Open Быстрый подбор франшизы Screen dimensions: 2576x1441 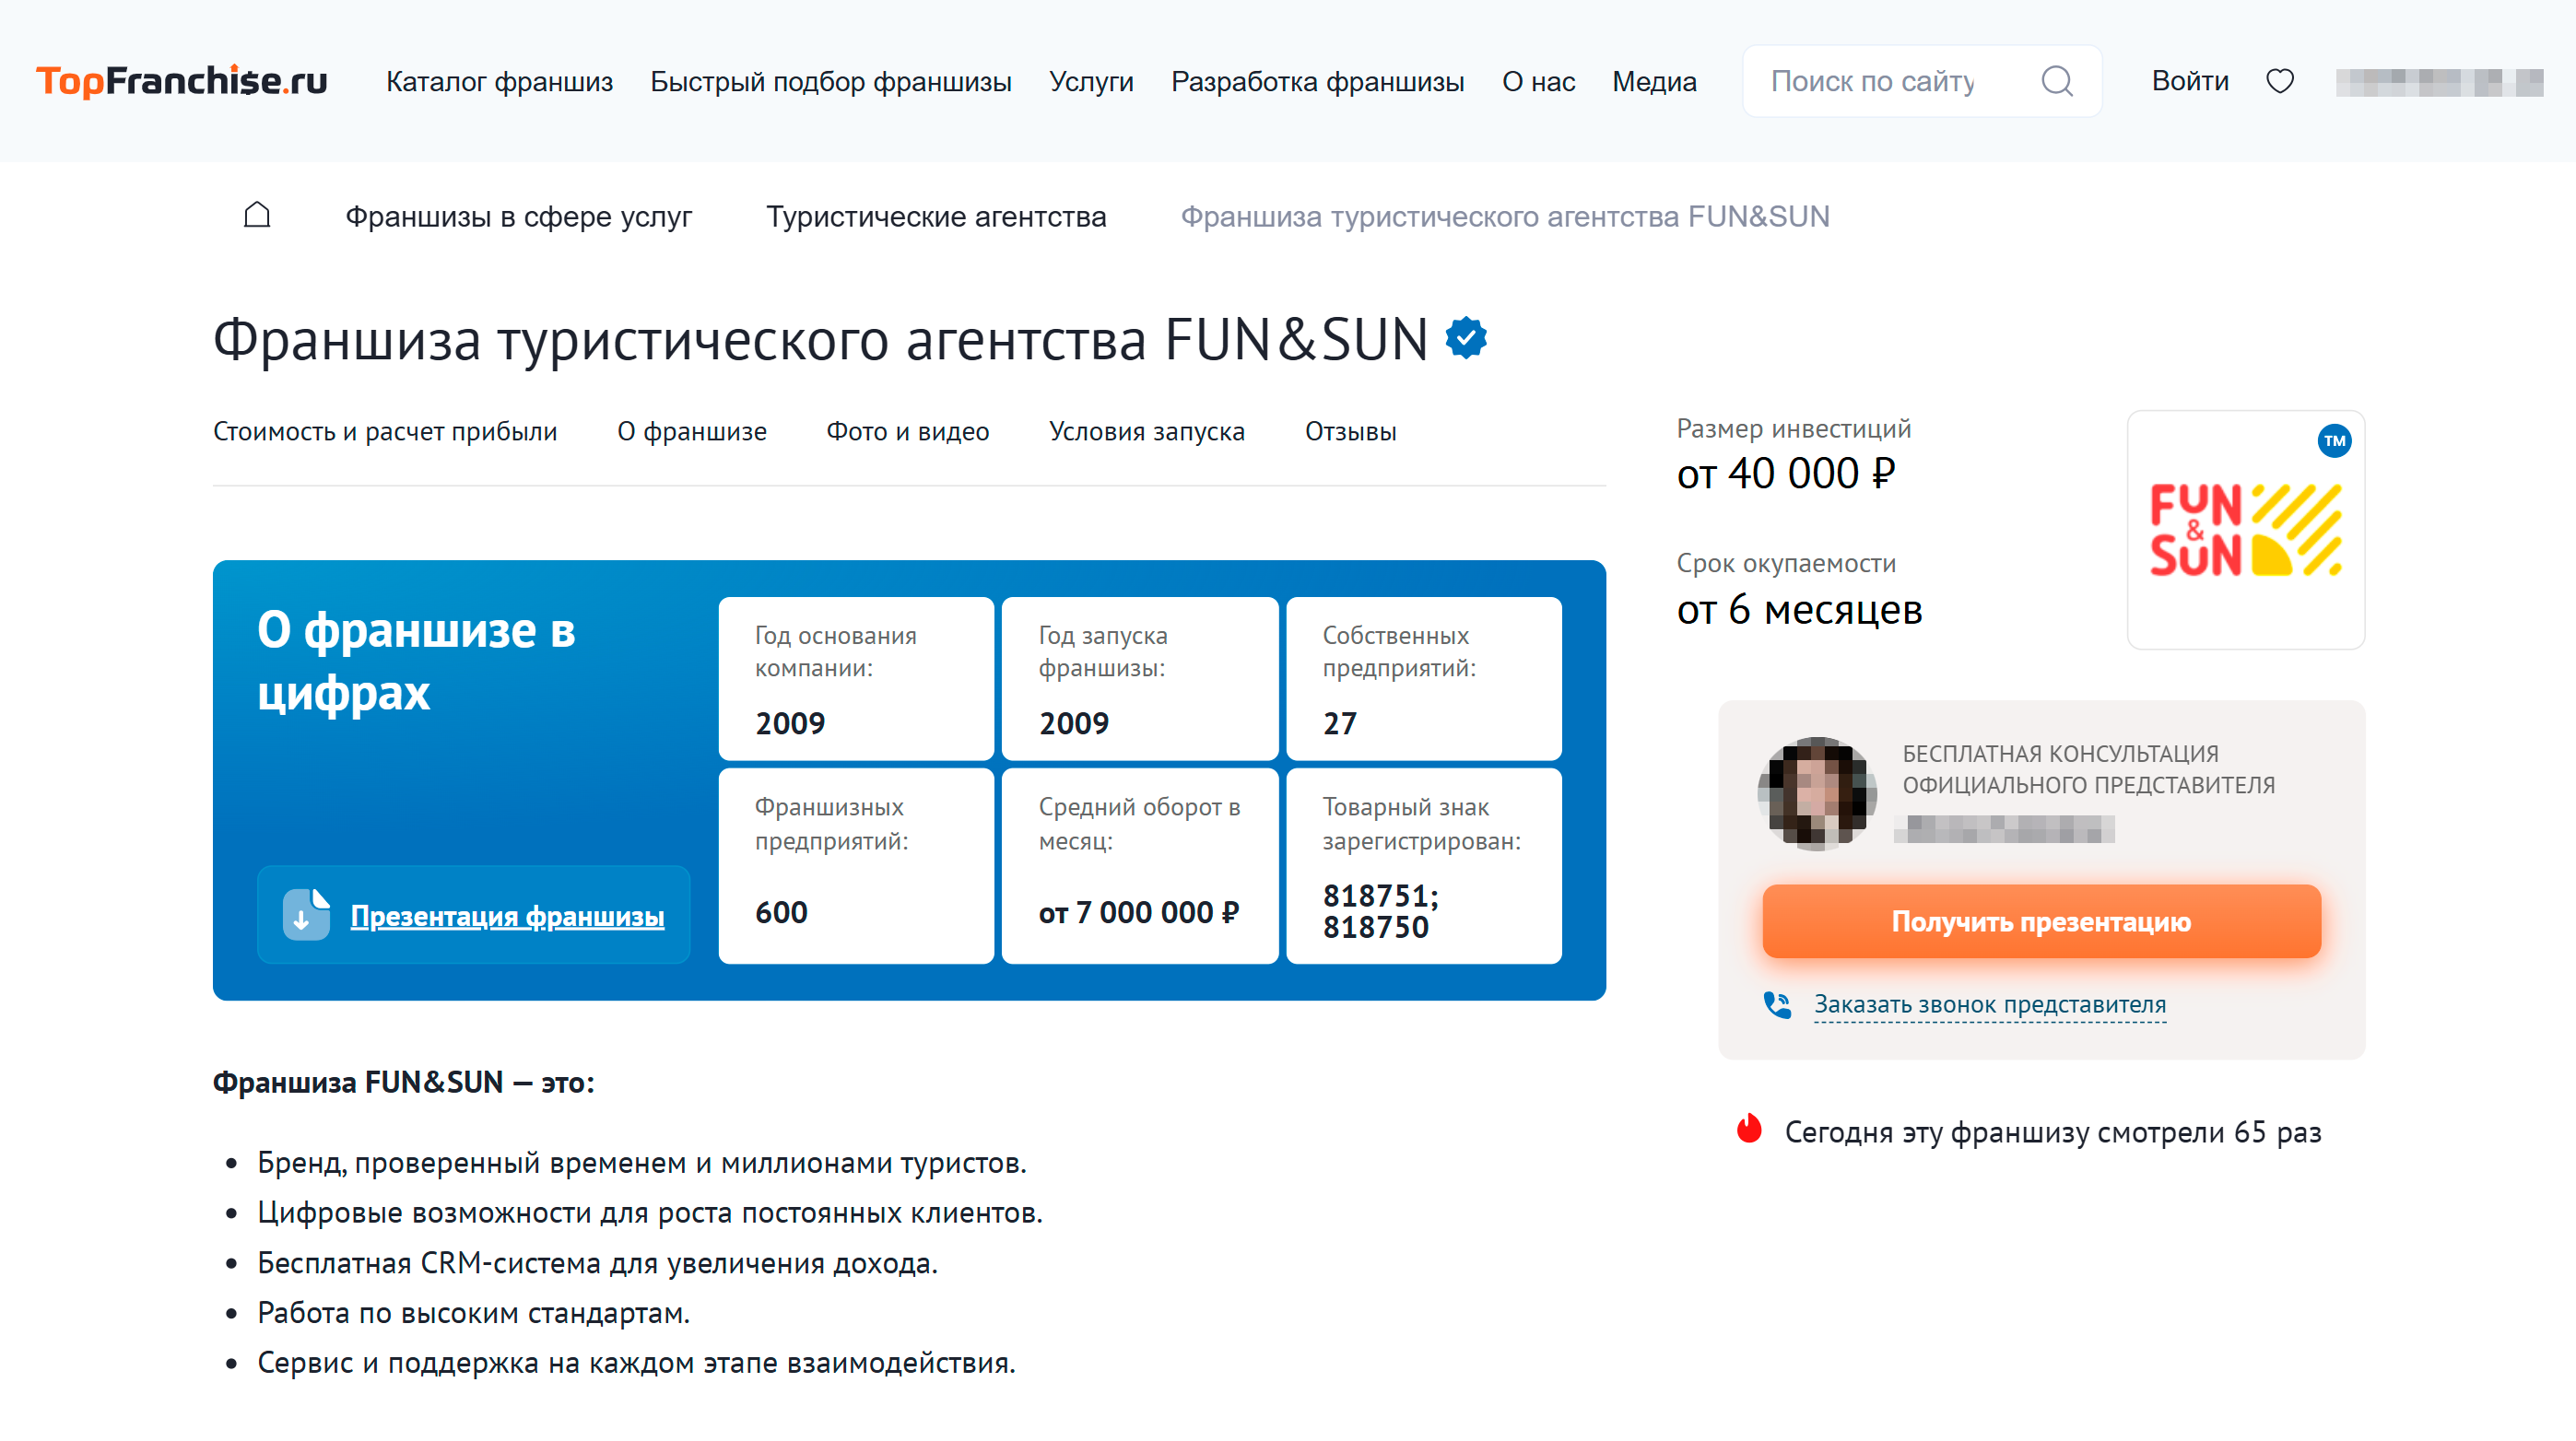point(830,81)
